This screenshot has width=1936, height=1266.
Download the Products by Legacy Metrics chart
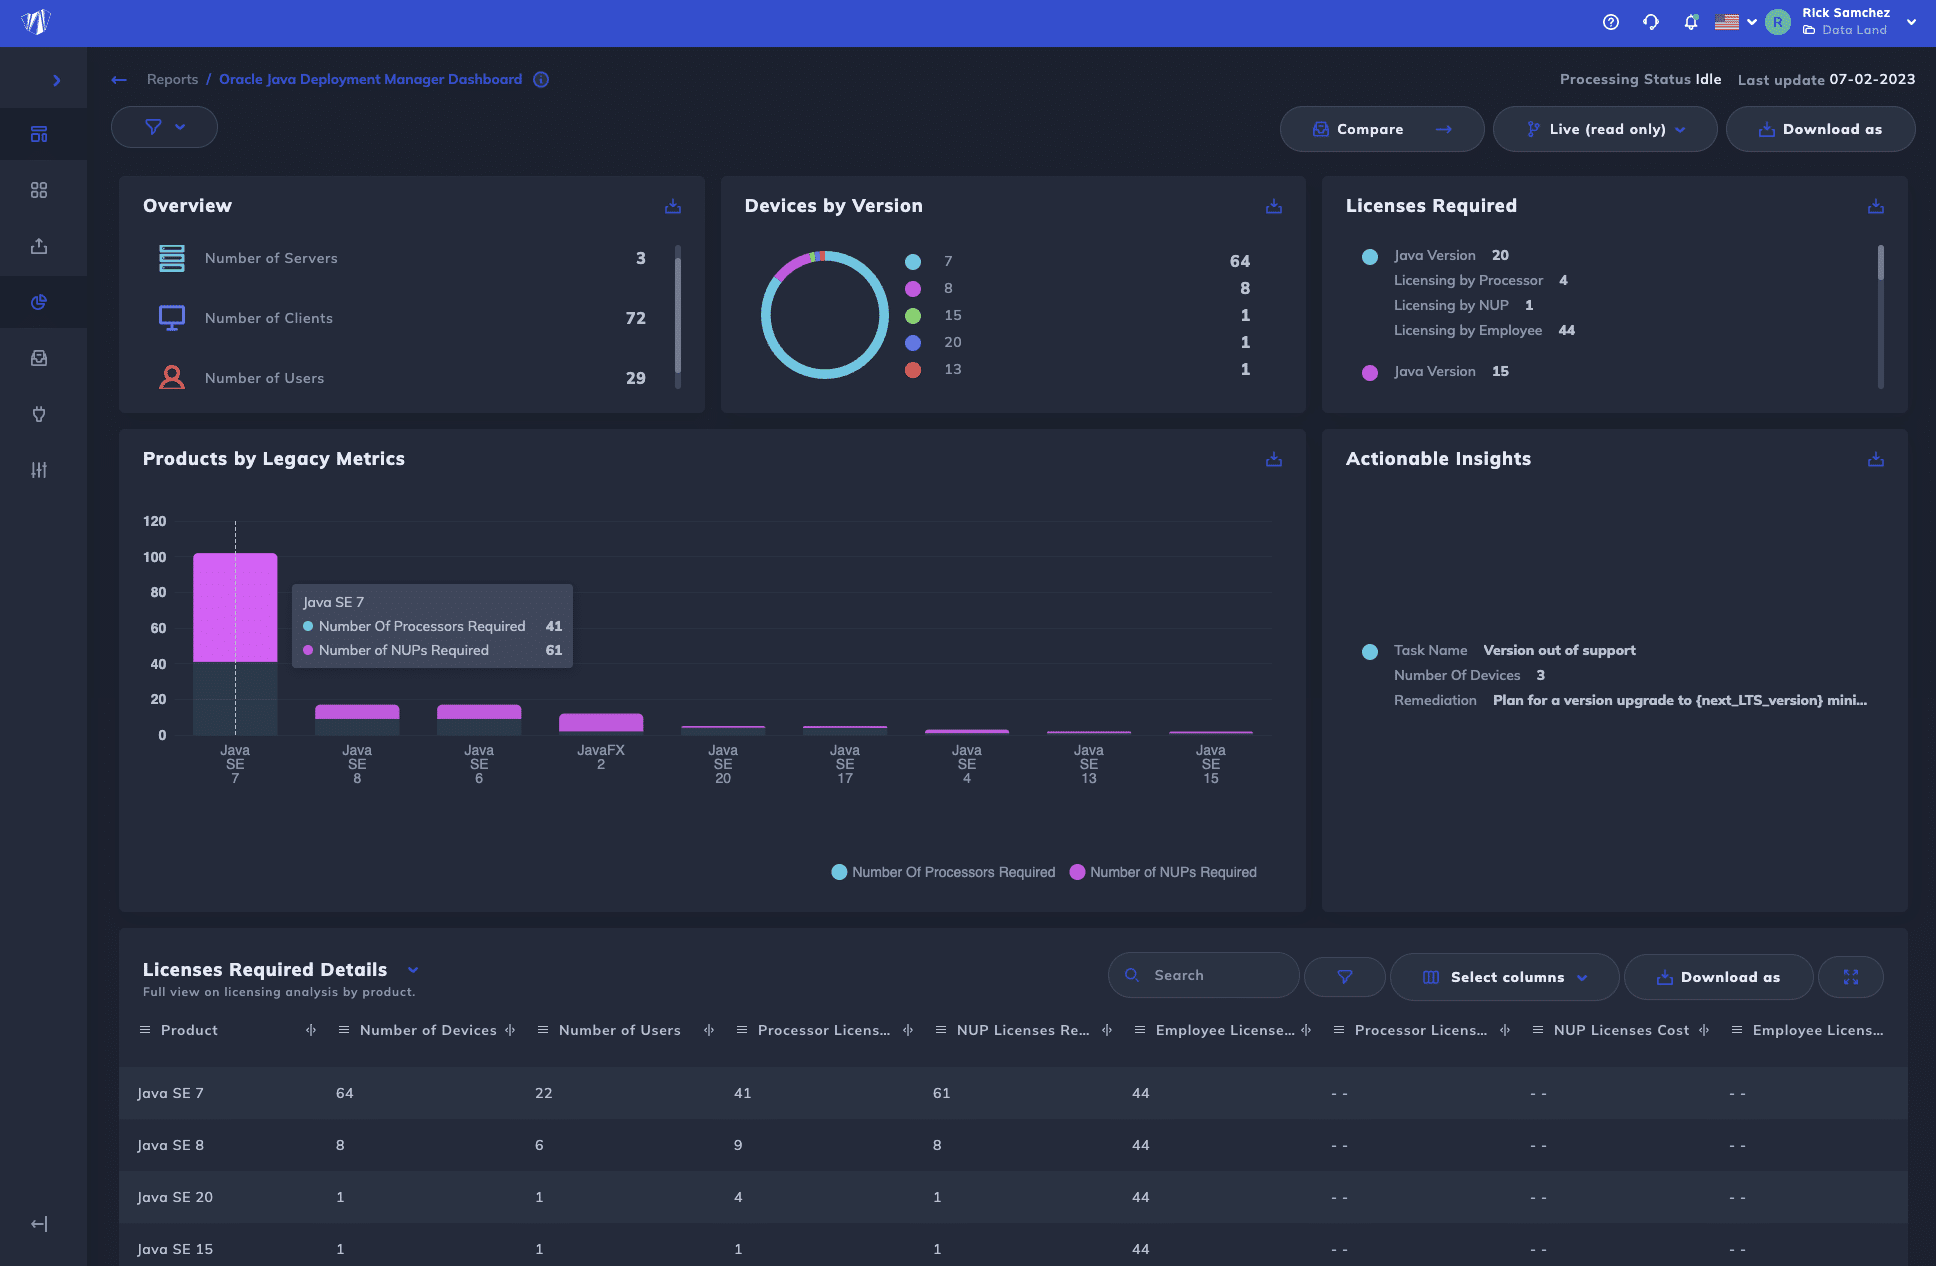(1274, 459)
